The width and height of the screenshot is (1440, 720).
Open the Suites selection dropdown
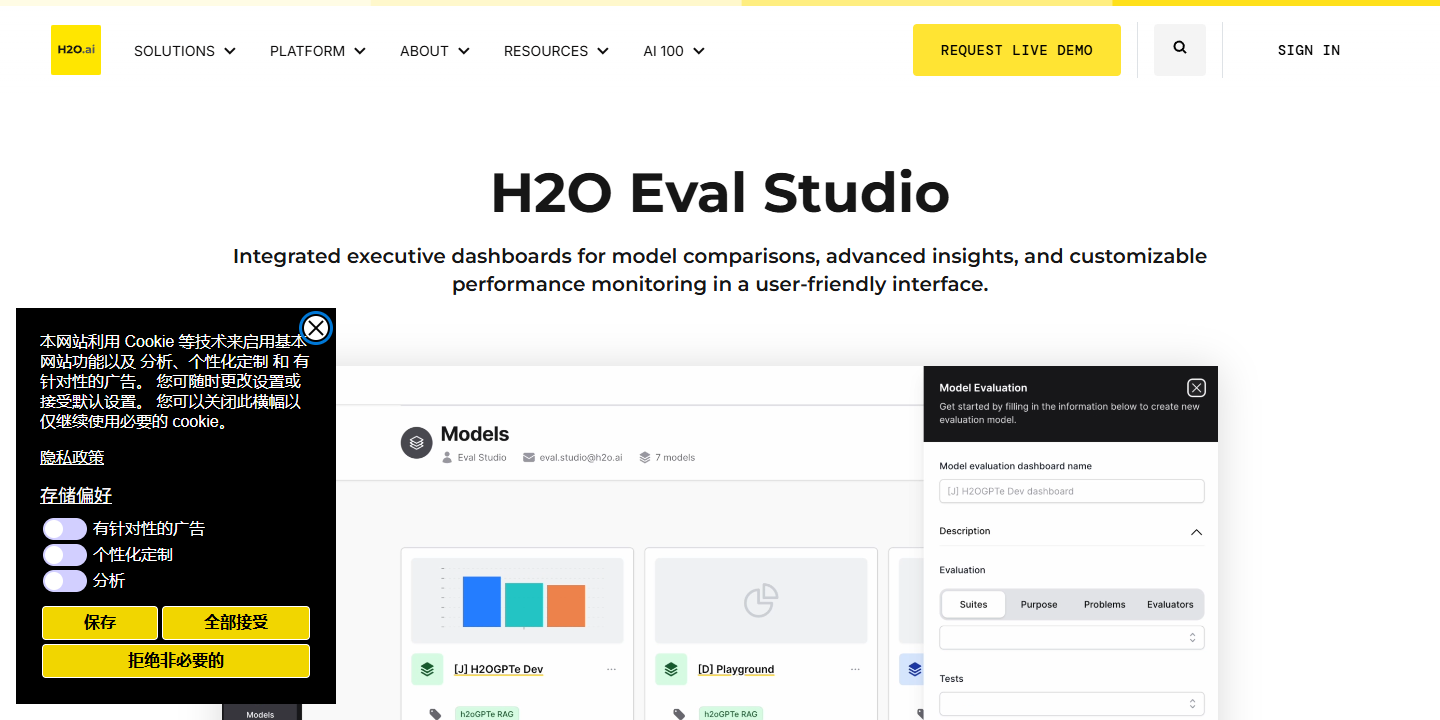click(1072, 638)
